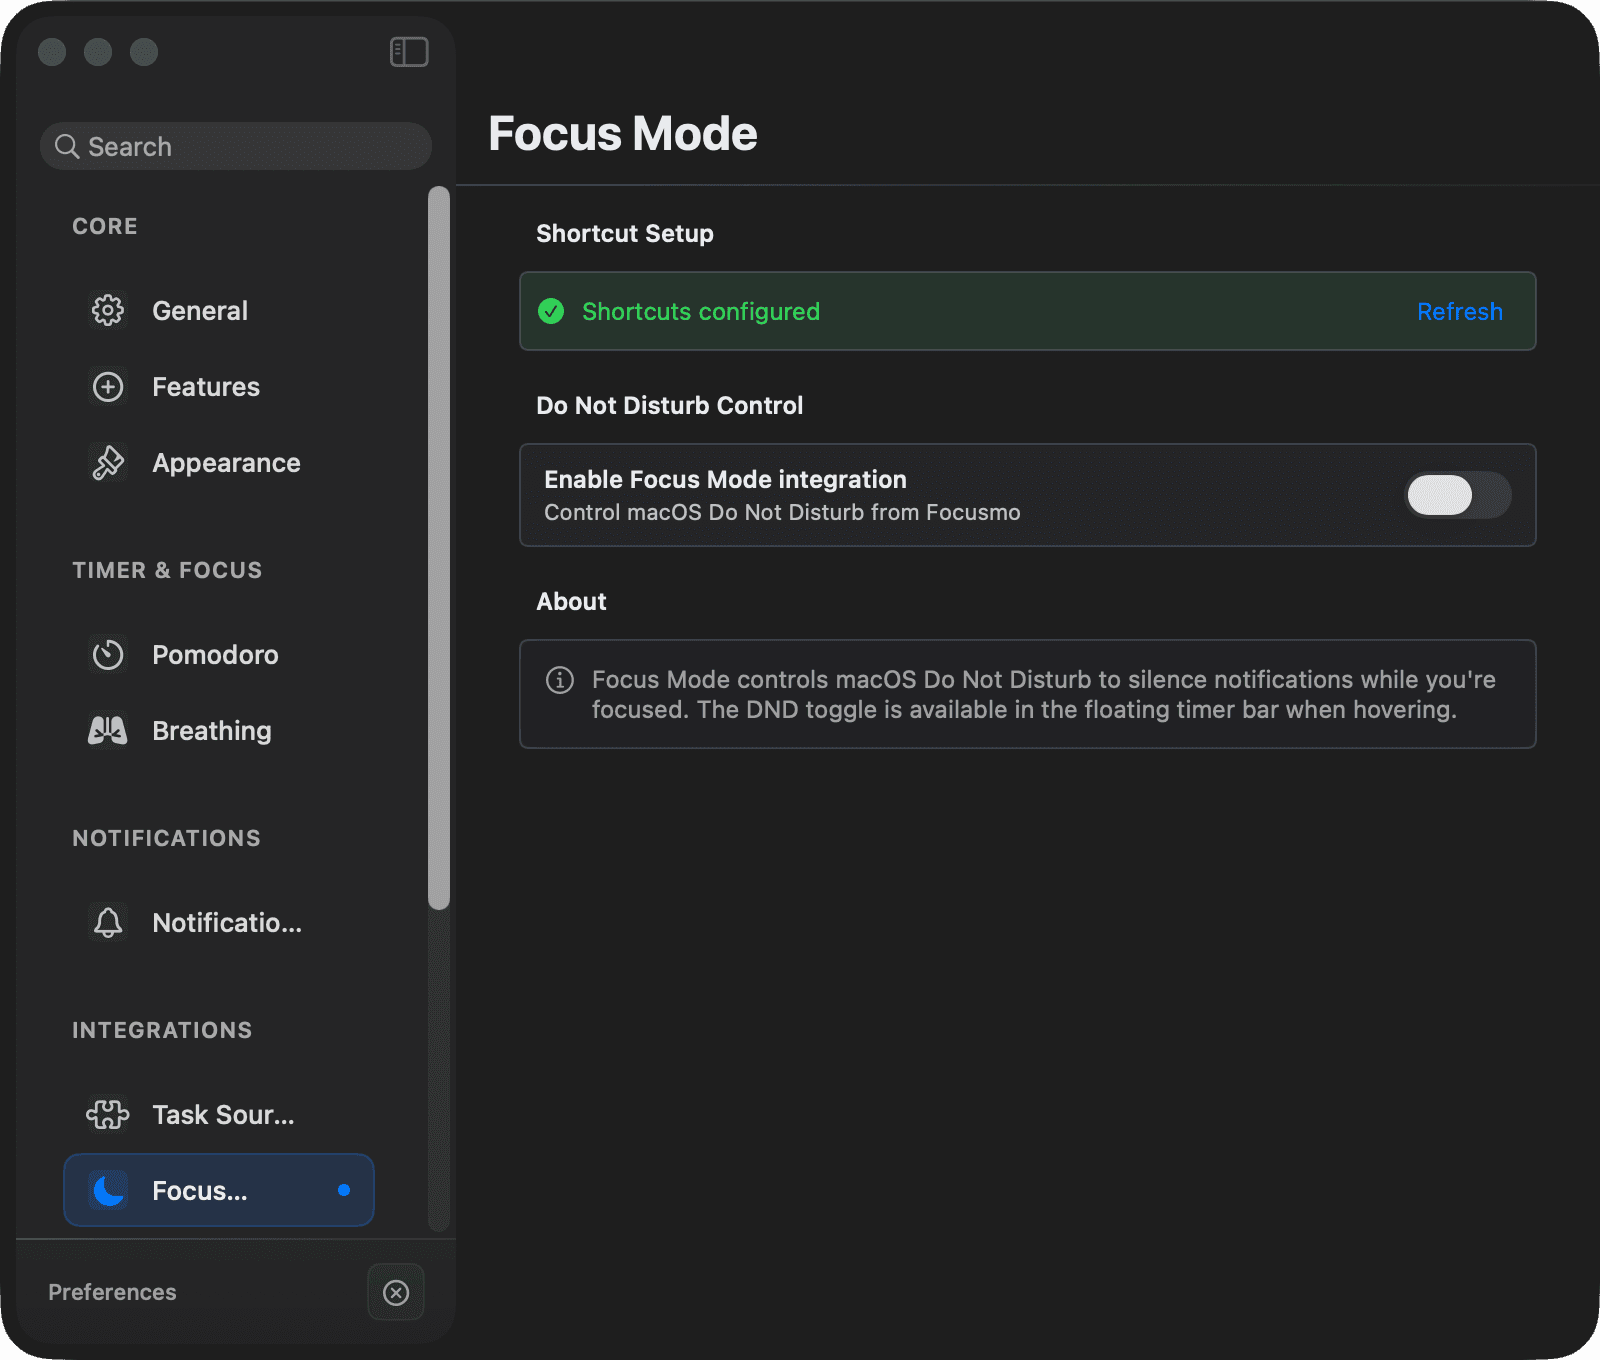Image resolution: width=1600 pixels, height=1360 pixels.
Task: Click the Shortcut Setup heading
Action: pyautogui.click(x=625, y=233)
